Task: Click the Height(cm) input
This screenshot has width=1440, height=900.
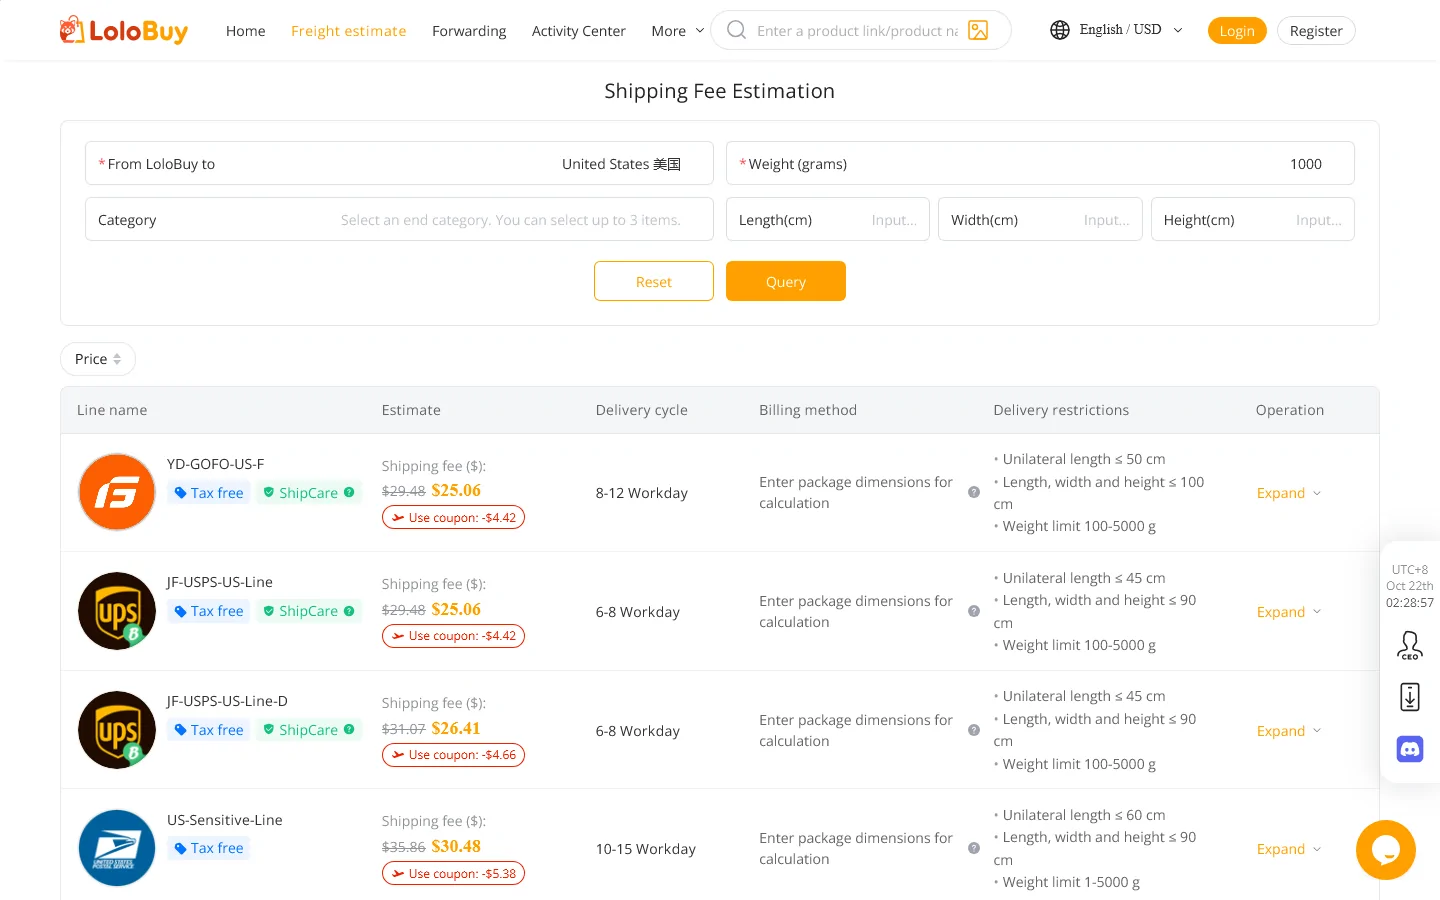Action: (1253, 219)
